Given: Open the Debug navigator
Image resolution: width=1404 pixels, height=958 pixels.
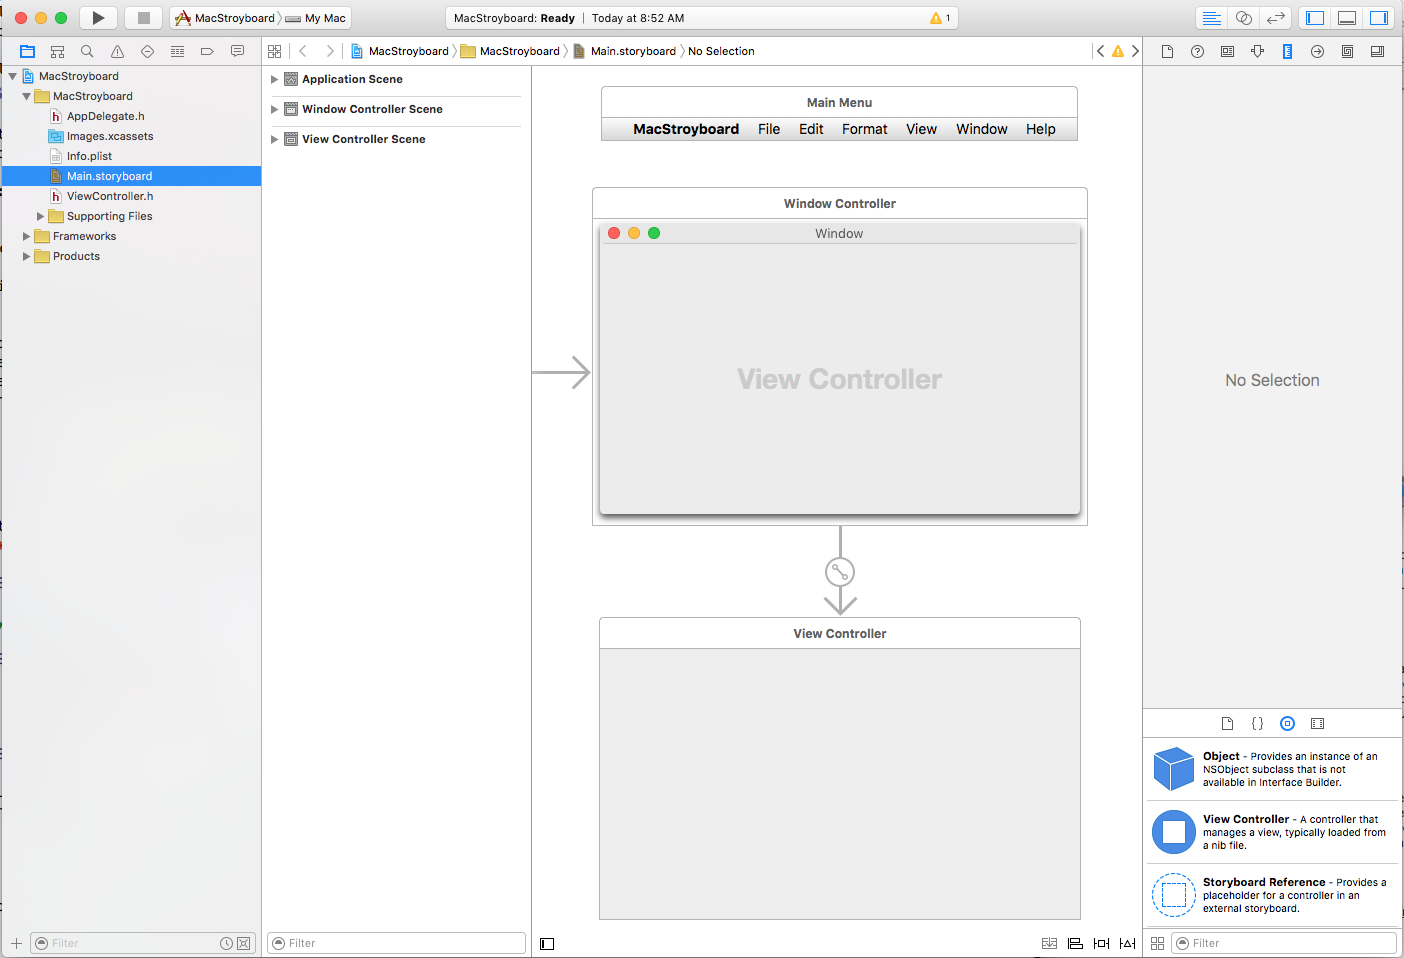Looking at the screenshot, I should tap(177, 51).
